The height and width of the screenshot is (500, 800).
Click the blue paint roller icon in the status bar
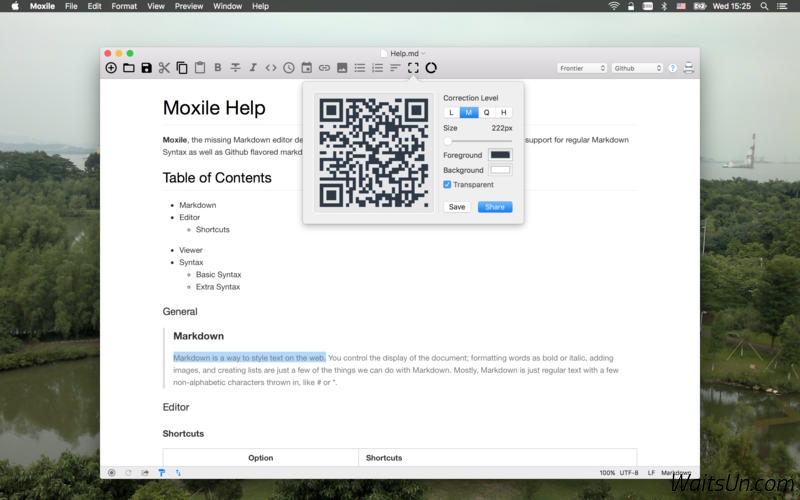162,473
